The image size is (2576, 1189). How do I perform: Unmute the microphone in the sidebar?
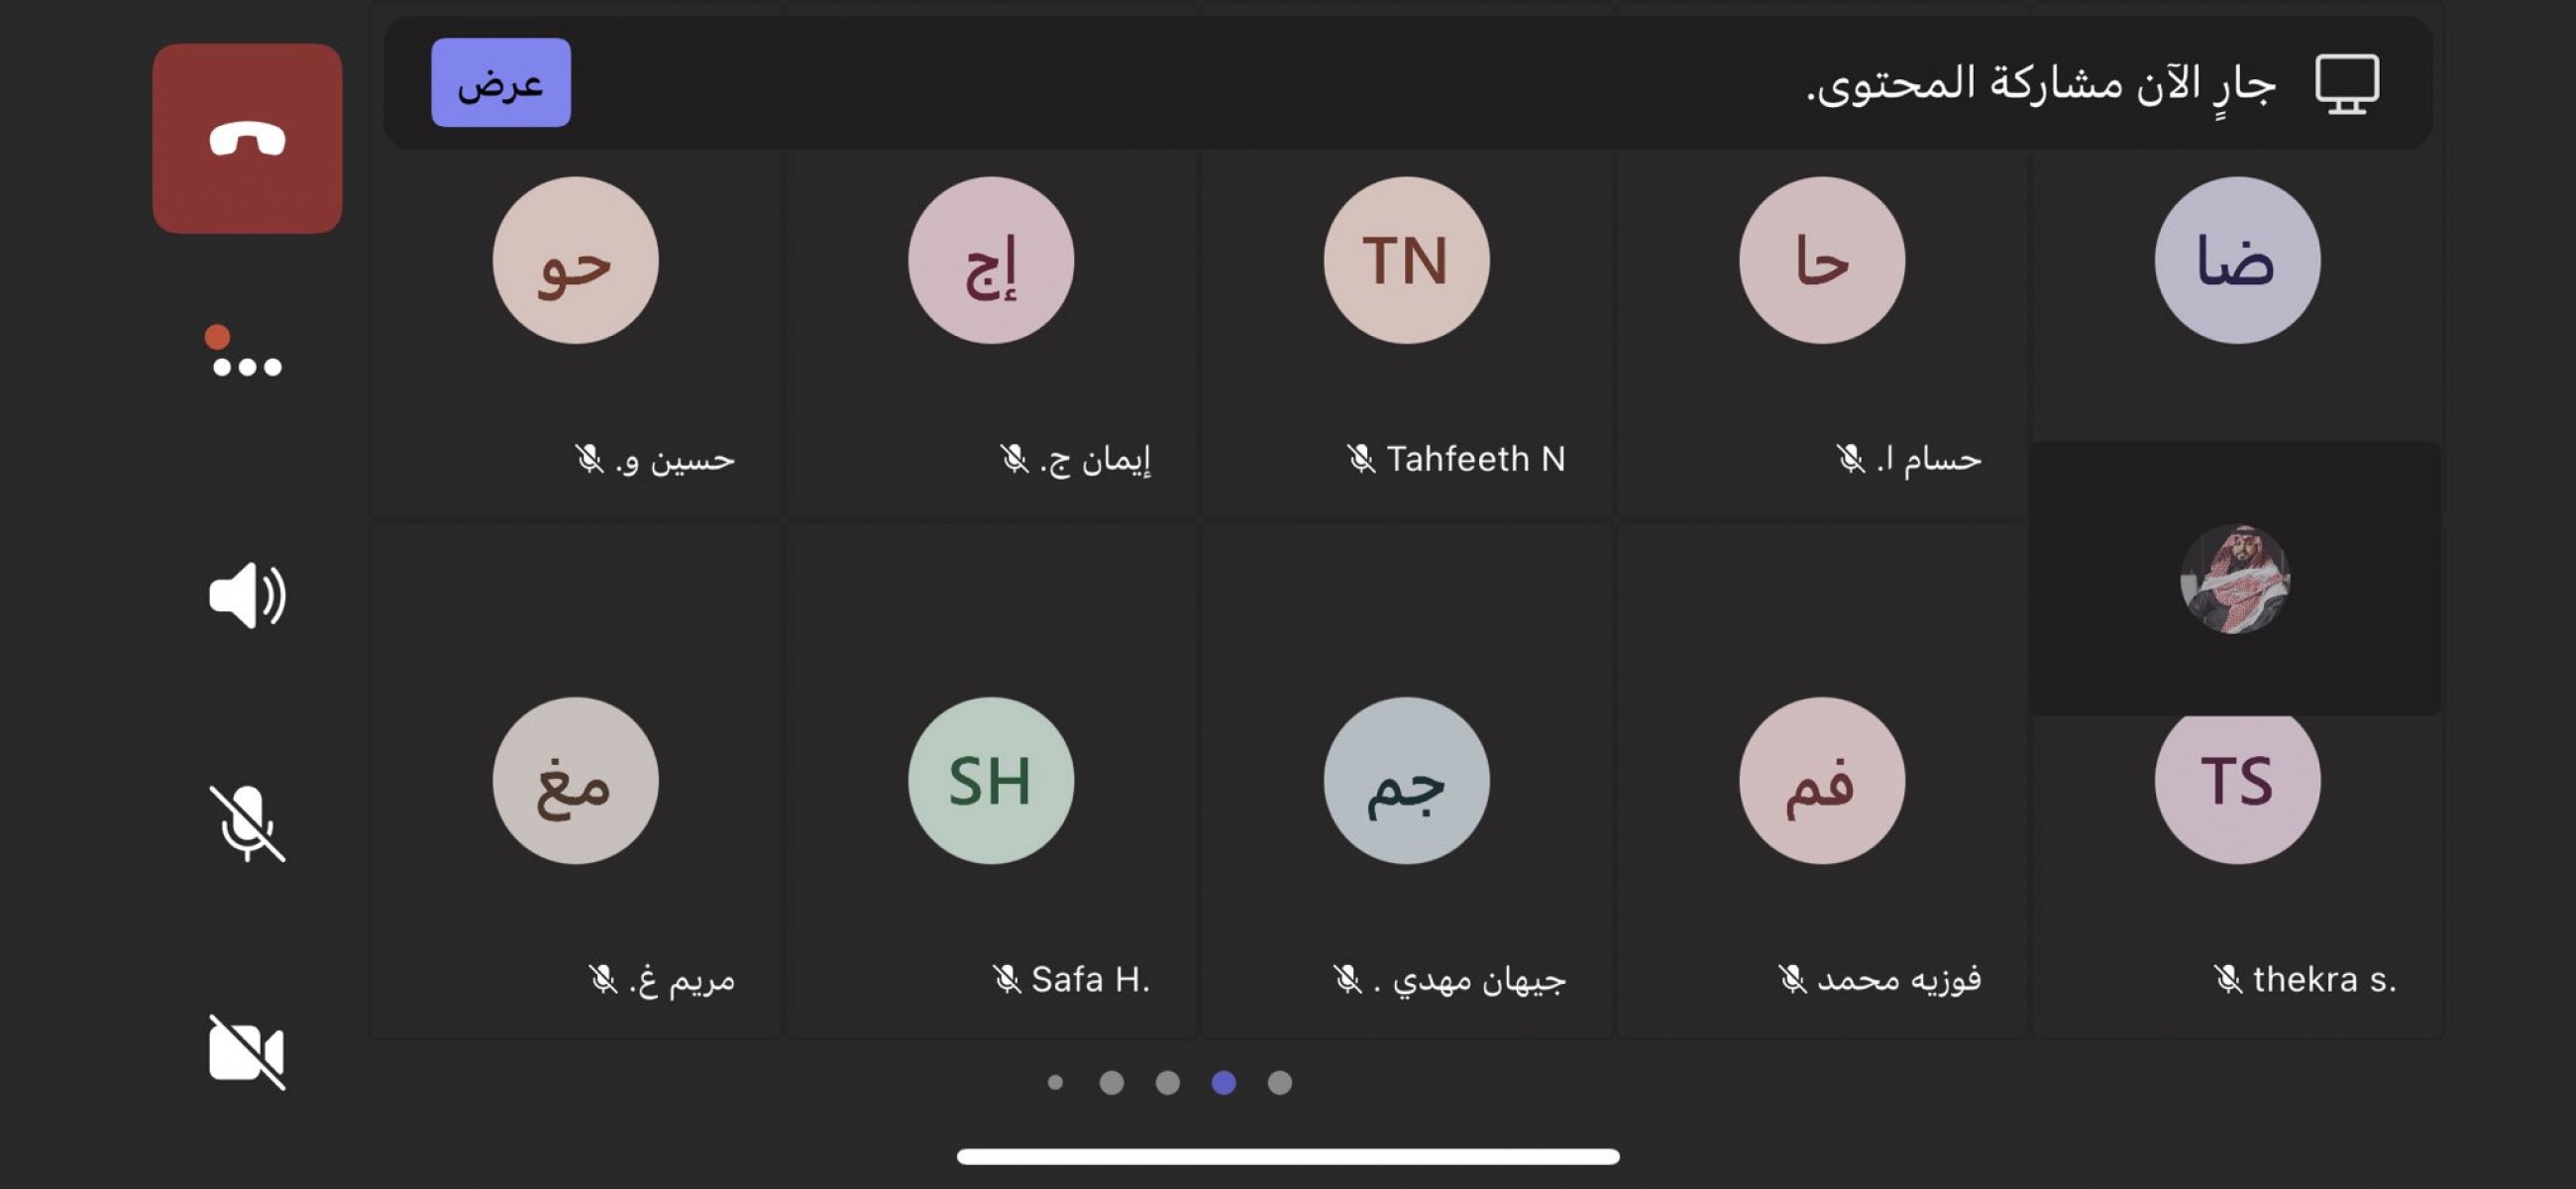(247, 823)
